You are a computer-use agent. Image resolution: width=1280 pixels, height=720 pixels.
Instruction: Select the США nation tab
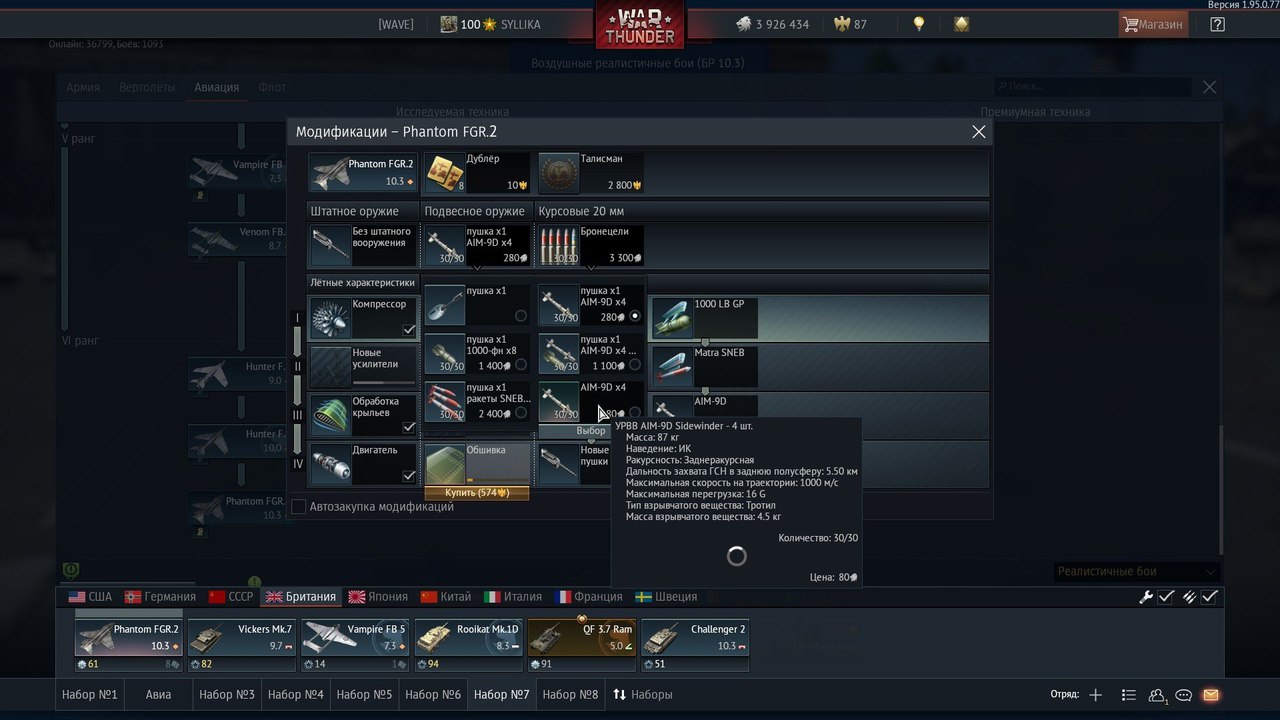(91, 597)
